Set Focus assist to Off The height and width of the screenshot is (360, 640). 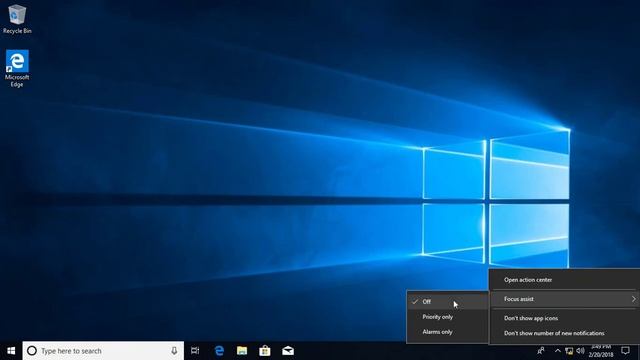click(448, 302)
